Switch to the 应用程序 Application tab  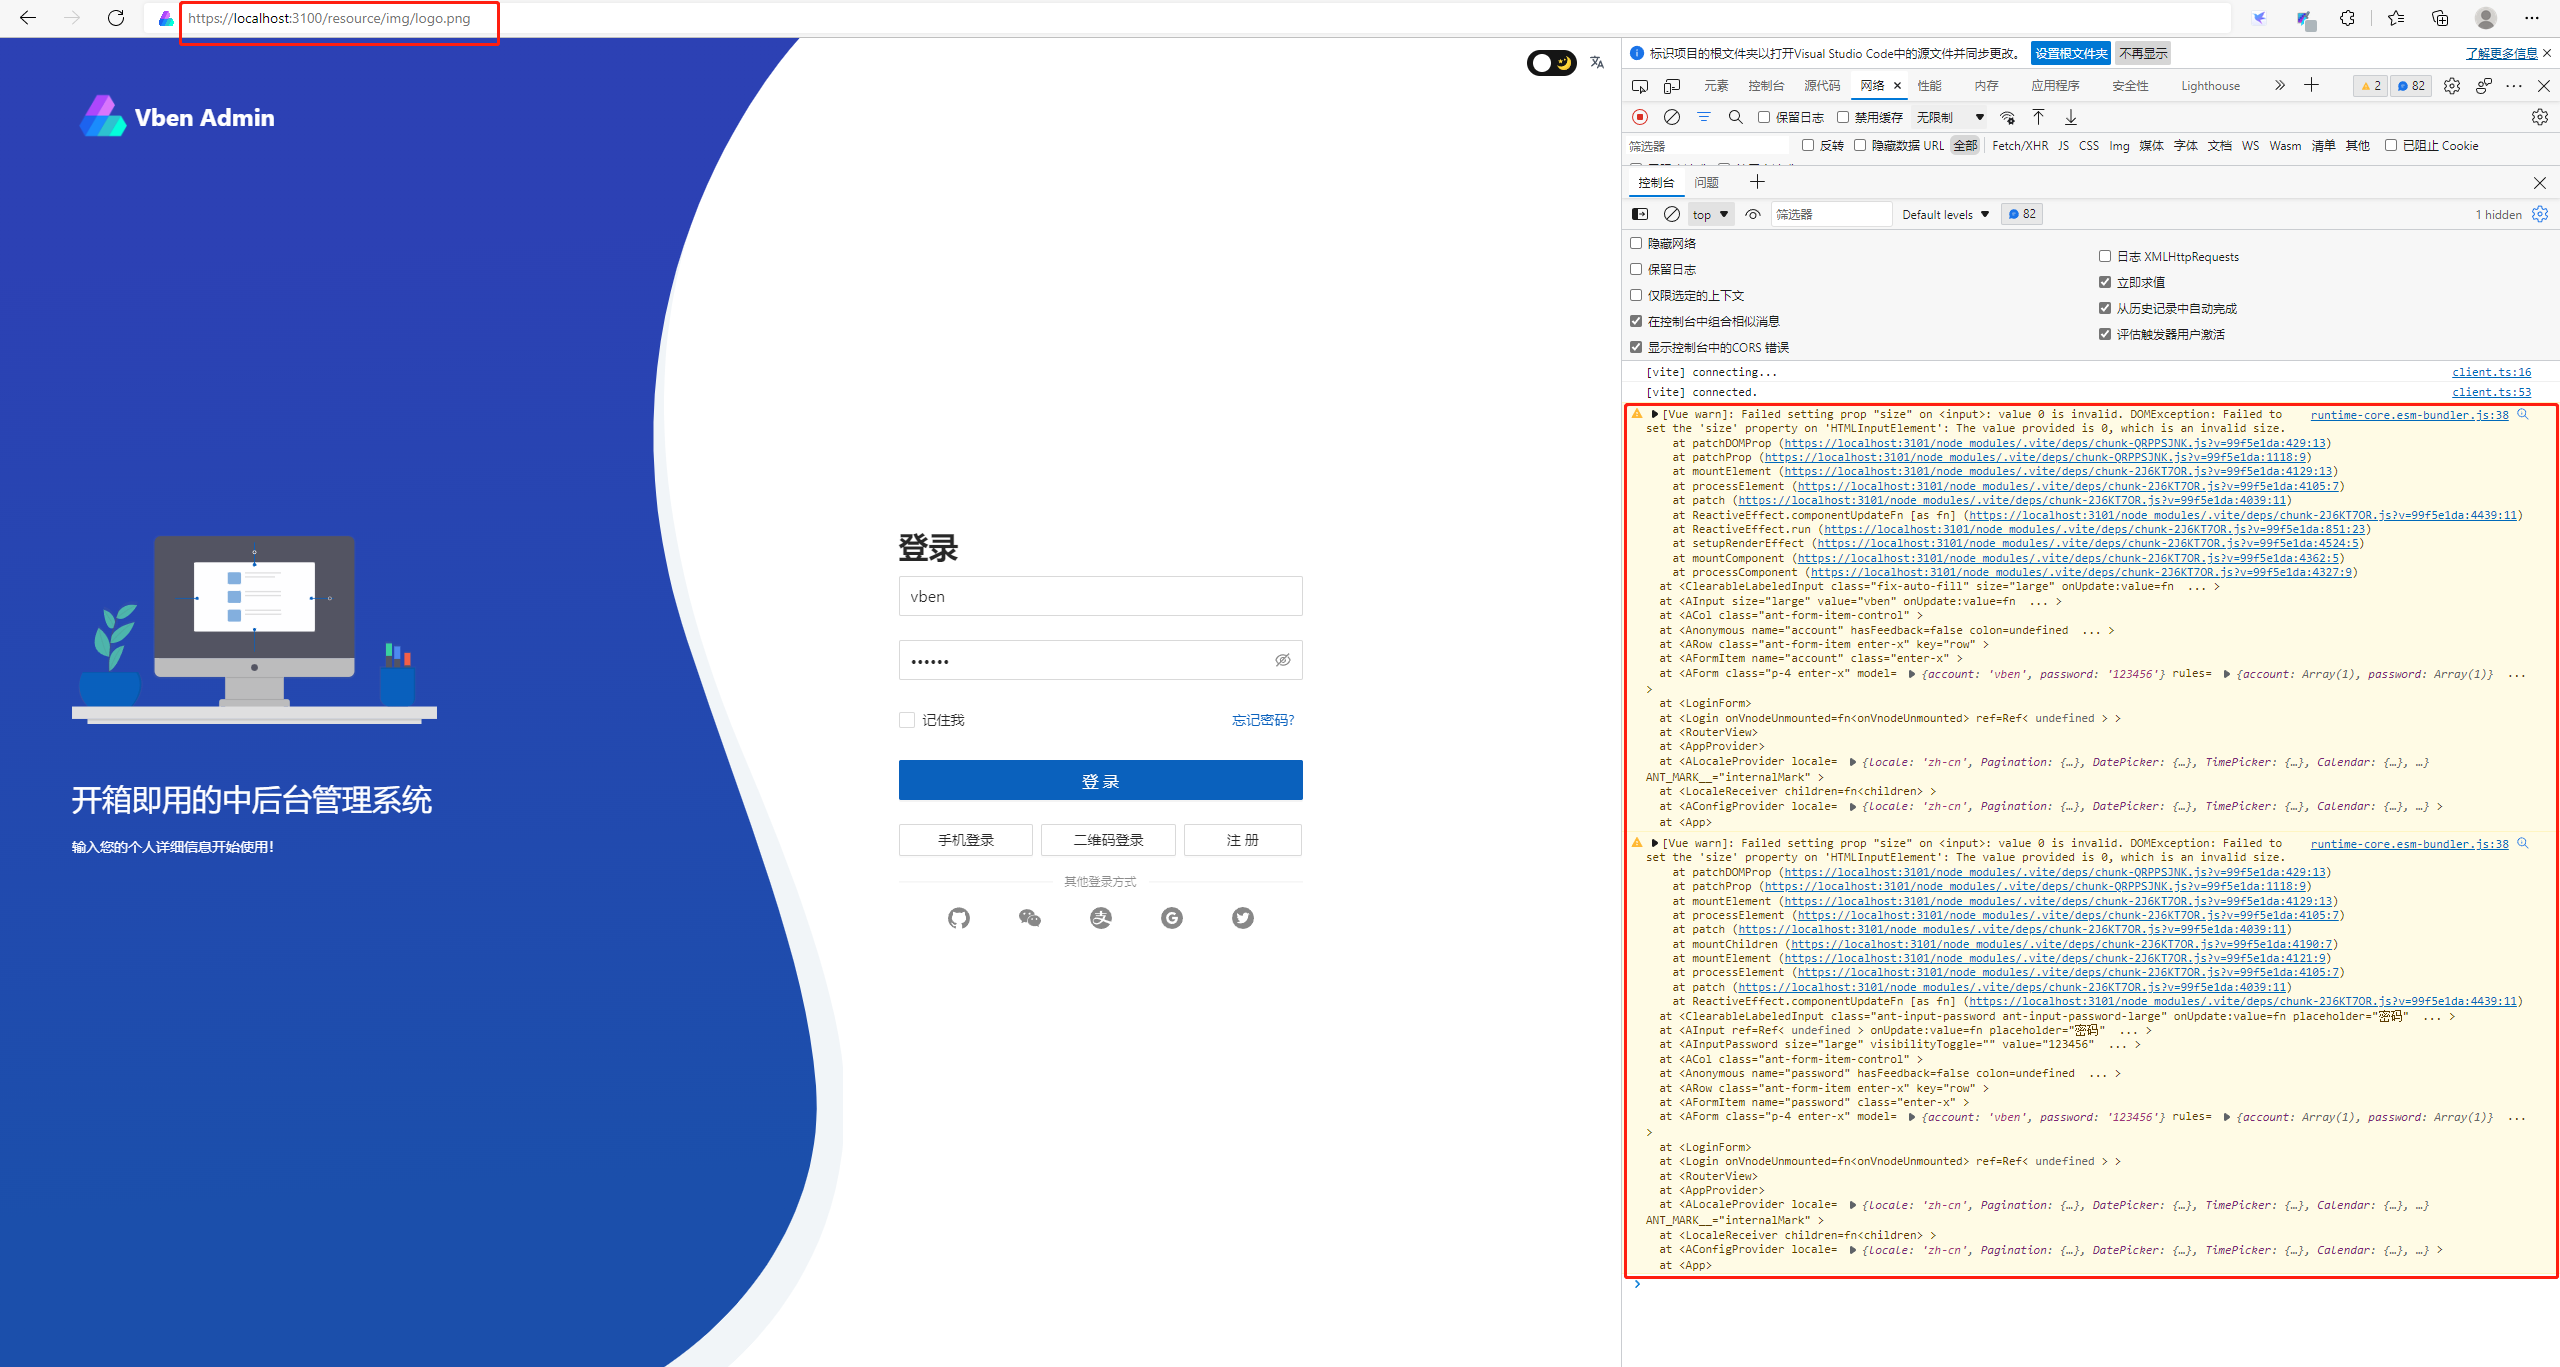pos(2055,86)
